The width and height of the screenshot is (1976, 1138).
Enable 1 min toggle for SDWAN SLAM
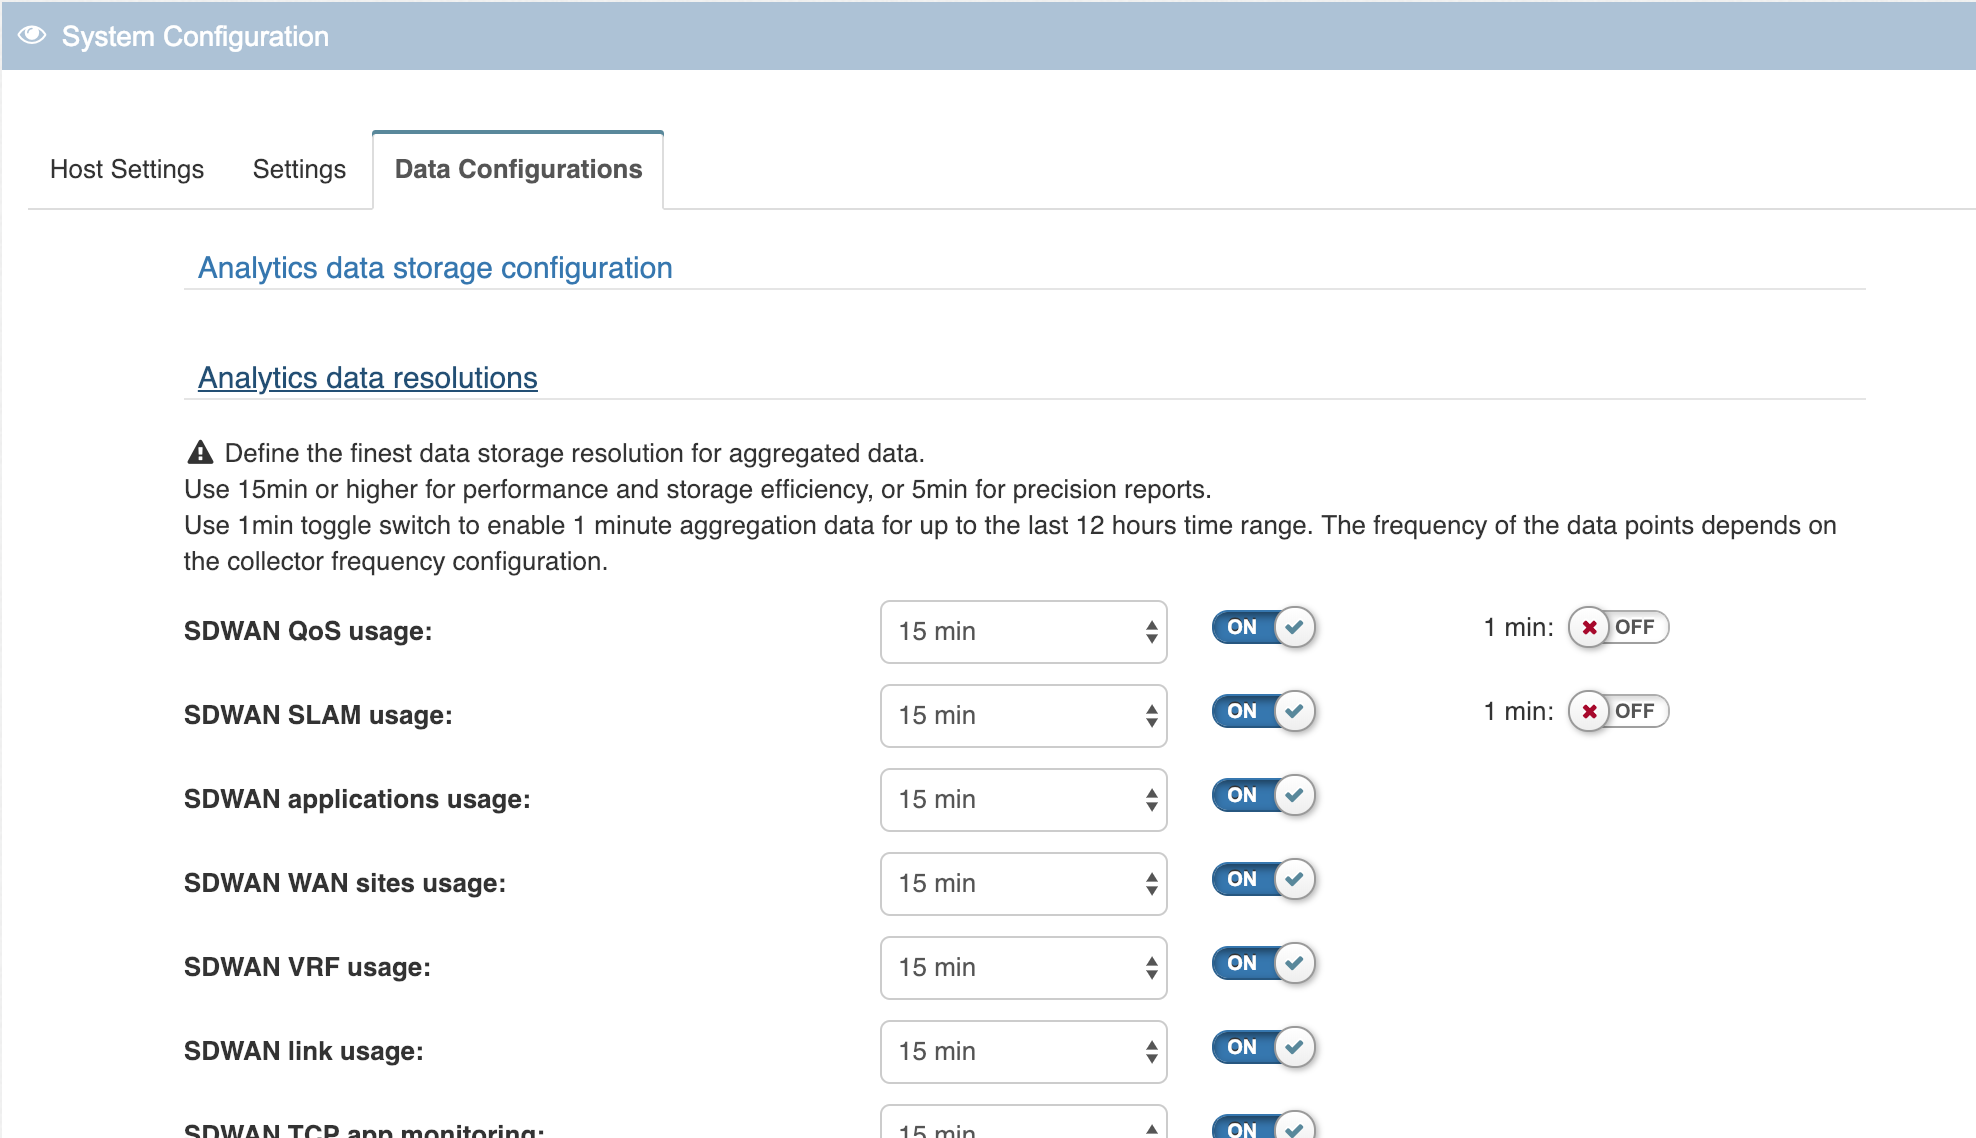point(1617,711)
